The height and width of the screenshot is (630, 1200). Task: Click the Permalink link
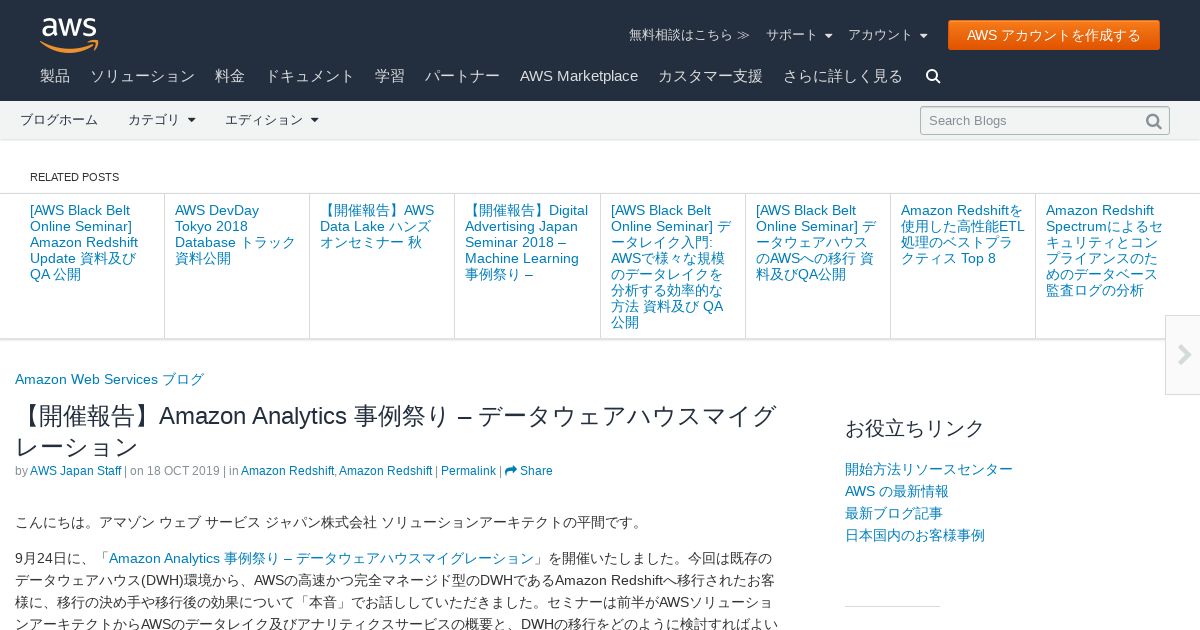point(468,471)
